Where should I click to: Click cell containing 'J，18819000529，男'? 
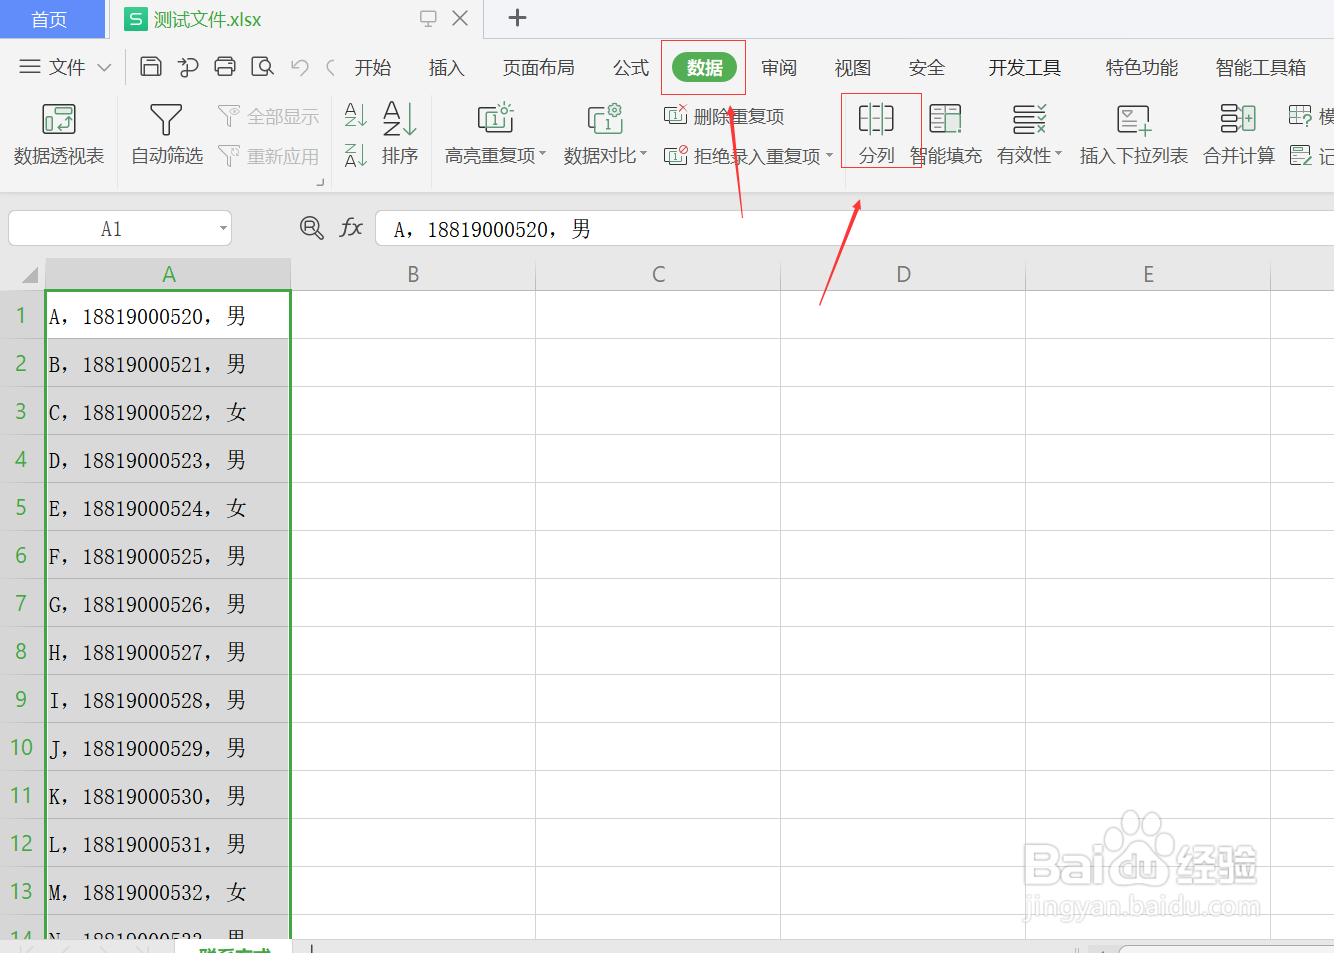[x=168, y=747]
